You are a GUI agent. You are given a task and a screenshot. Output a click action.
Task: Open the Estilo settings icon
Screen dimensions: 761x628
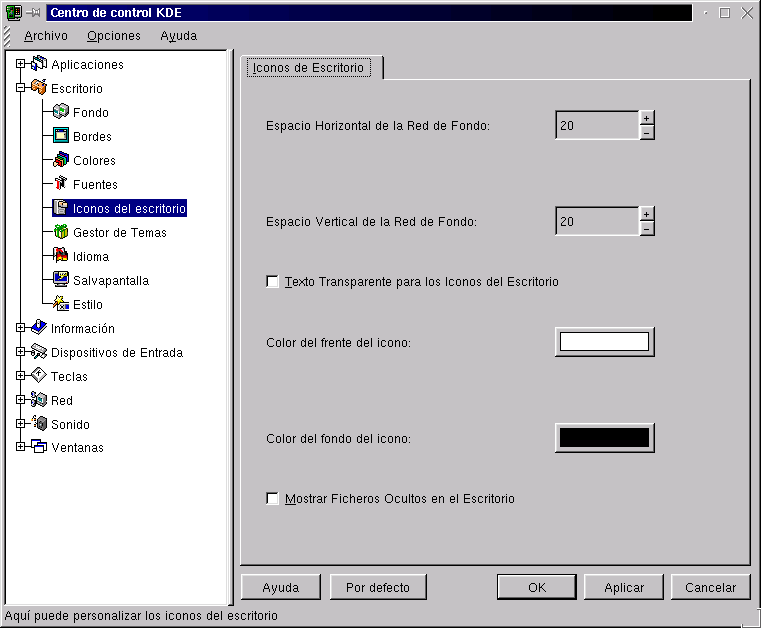61,305
